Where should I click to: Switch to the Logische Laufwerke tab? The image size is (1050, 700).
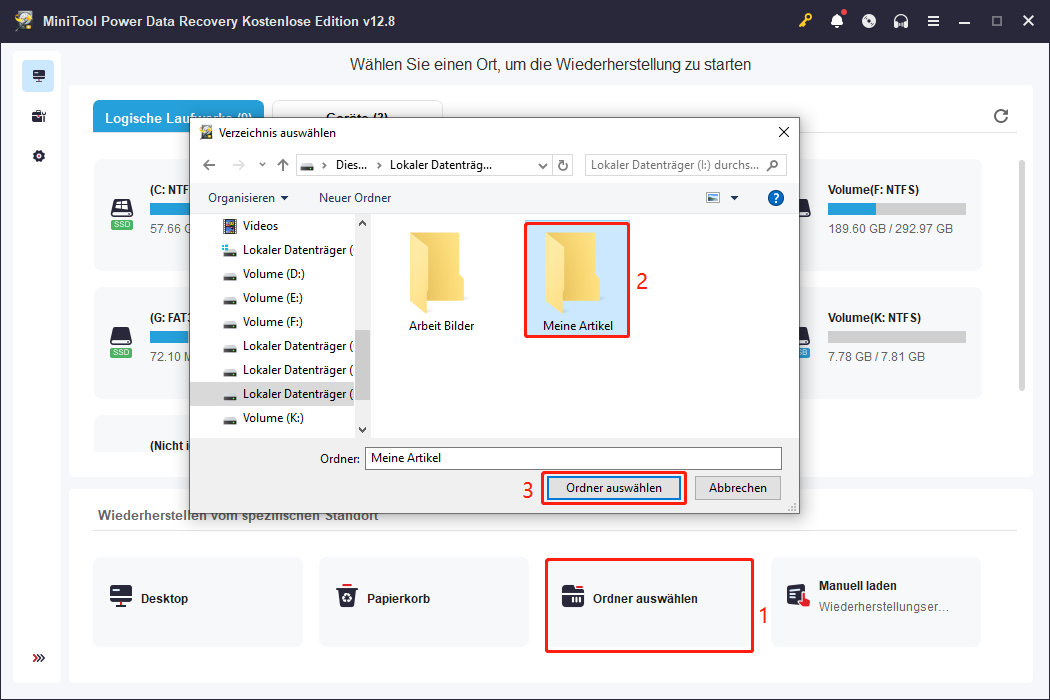click(x=178, y=116)
